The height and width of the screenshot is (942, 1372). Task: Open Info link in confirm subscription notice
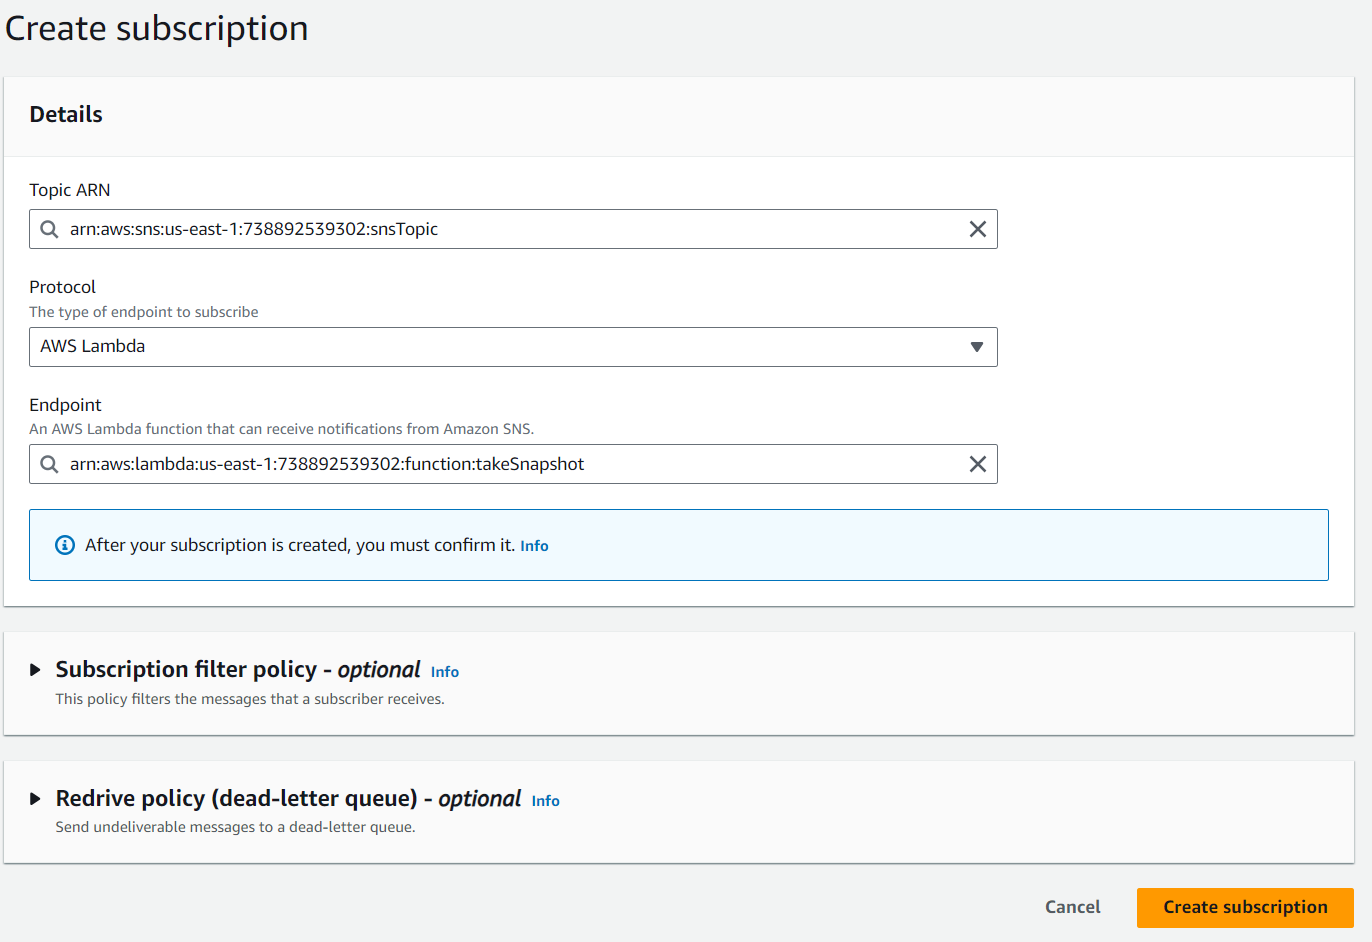click(x=534, y=546)
